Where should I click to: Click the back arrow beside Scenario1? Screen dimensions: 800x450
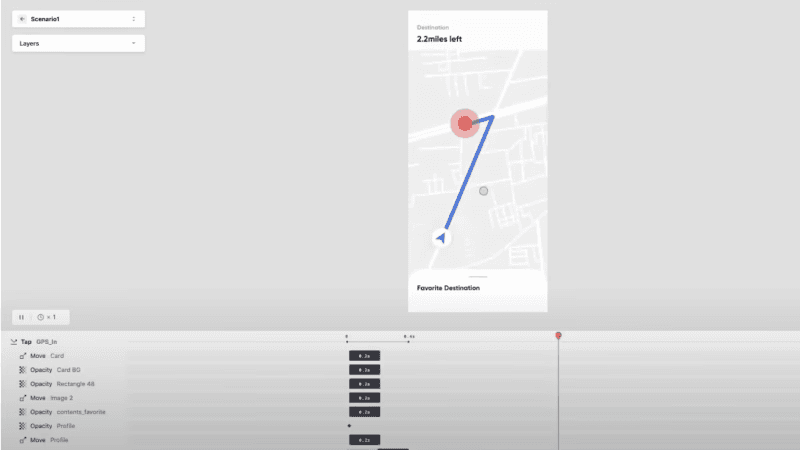click(22, 19)
